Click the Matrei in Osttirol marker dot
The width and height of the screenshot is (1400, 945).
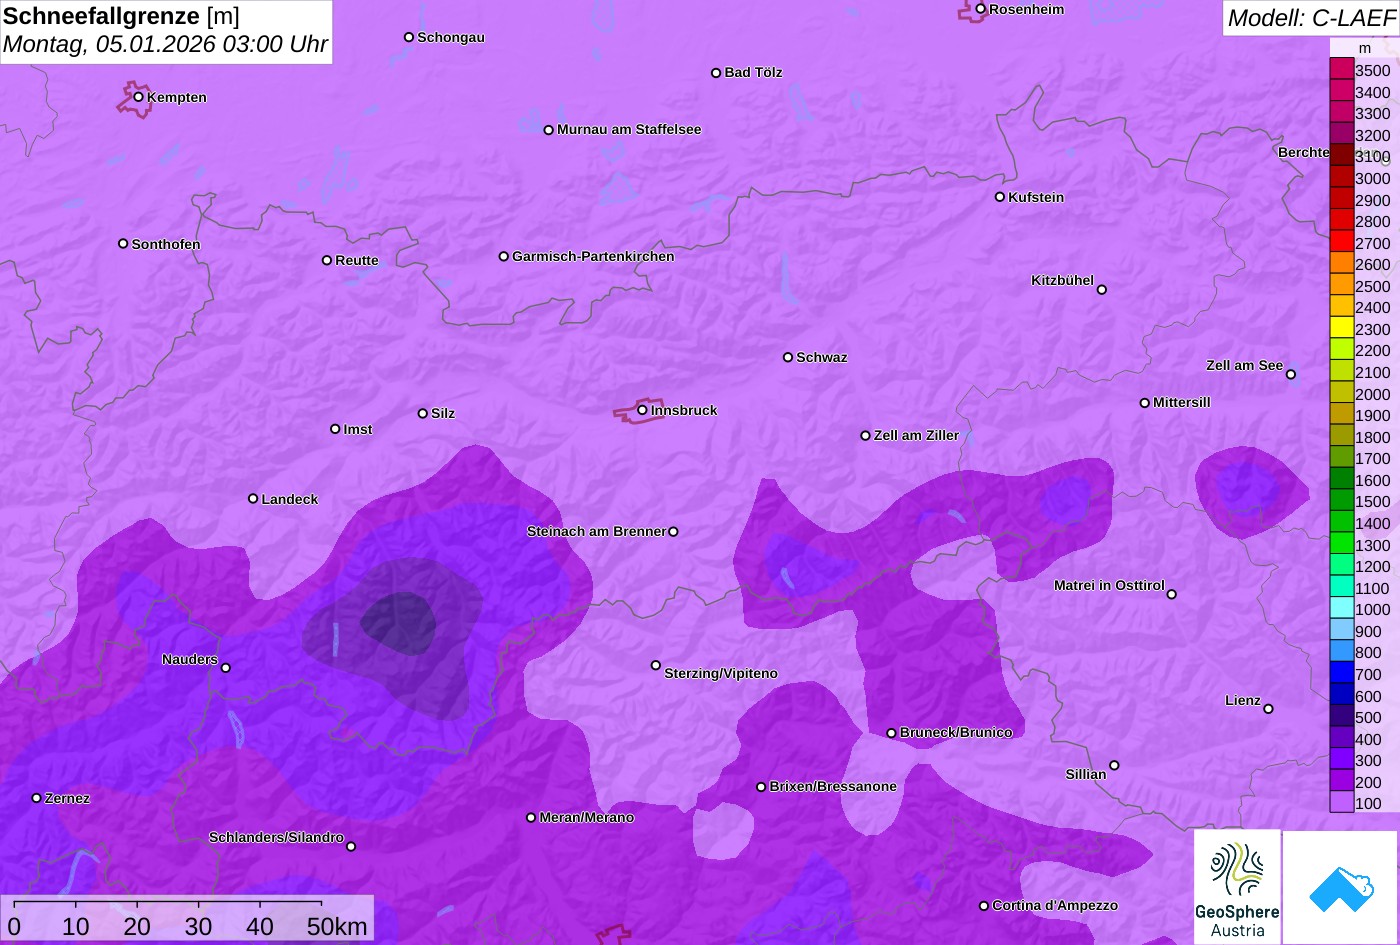1172,594
